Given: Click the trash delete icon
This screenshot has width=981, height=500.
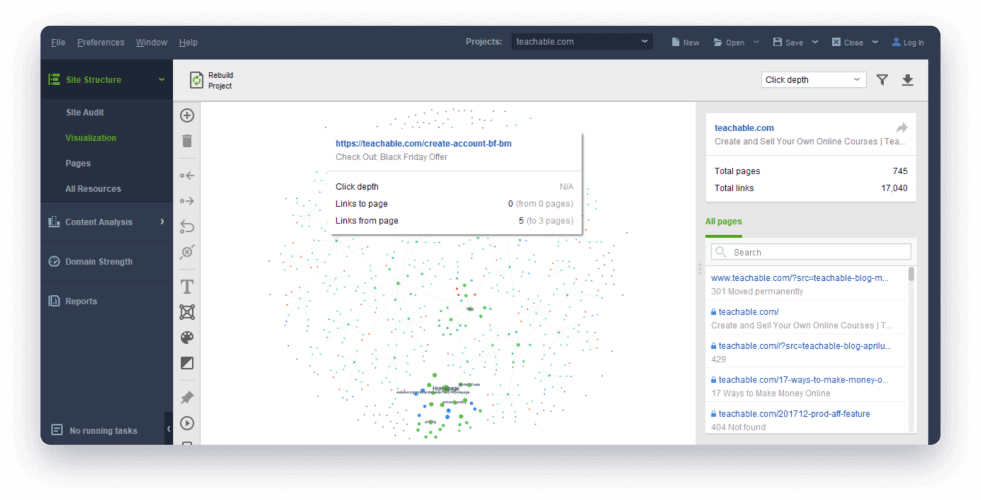Looking at the screenshot, I should point(187,141).
